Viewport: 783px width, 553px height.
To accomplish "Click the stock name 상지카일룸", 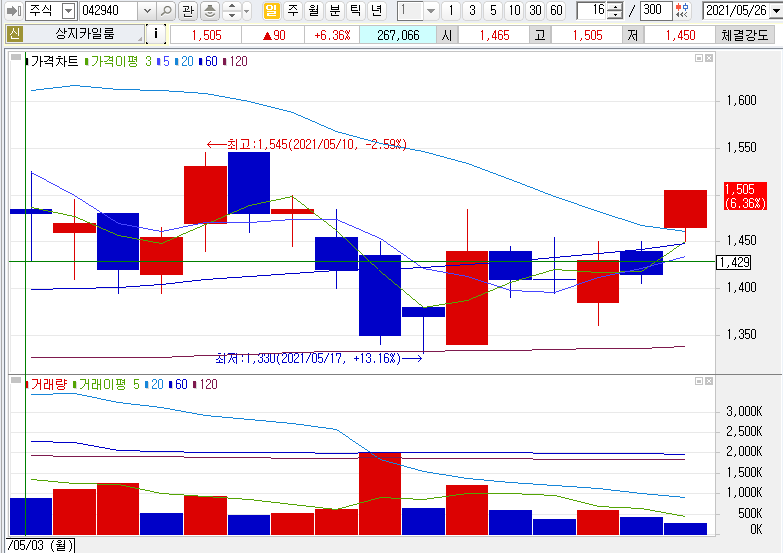I will [x=84, y=34].
